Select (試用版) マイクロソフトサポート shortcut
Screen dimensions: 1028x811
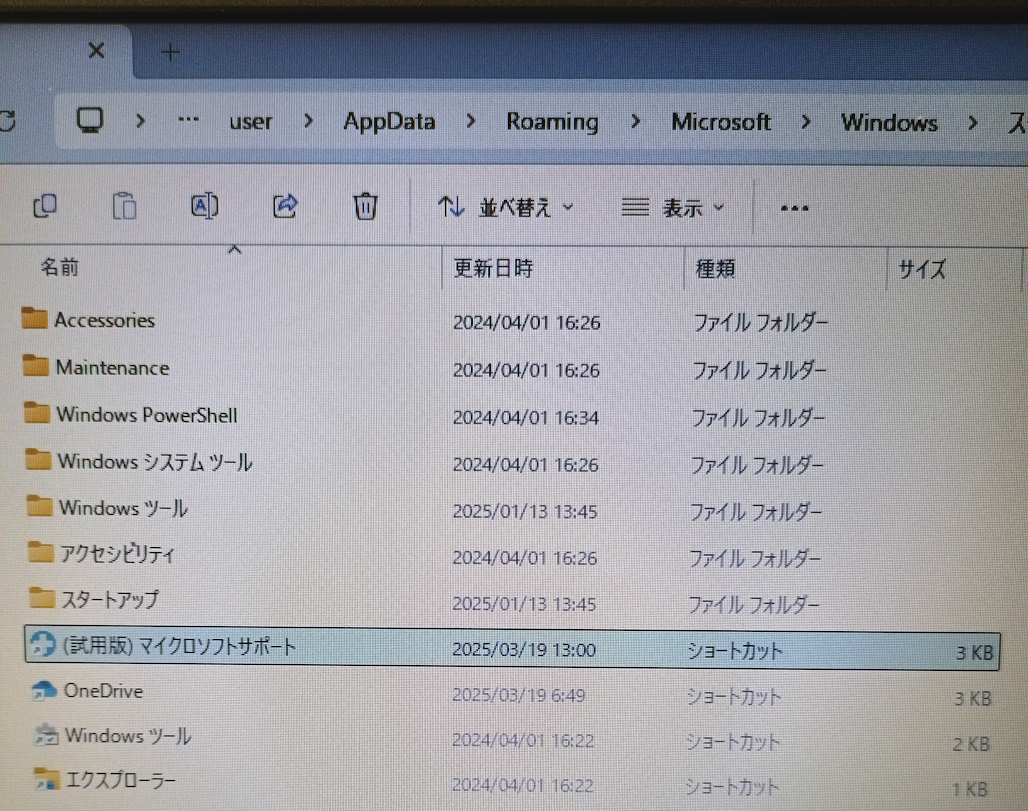click(x=179, y=646)
